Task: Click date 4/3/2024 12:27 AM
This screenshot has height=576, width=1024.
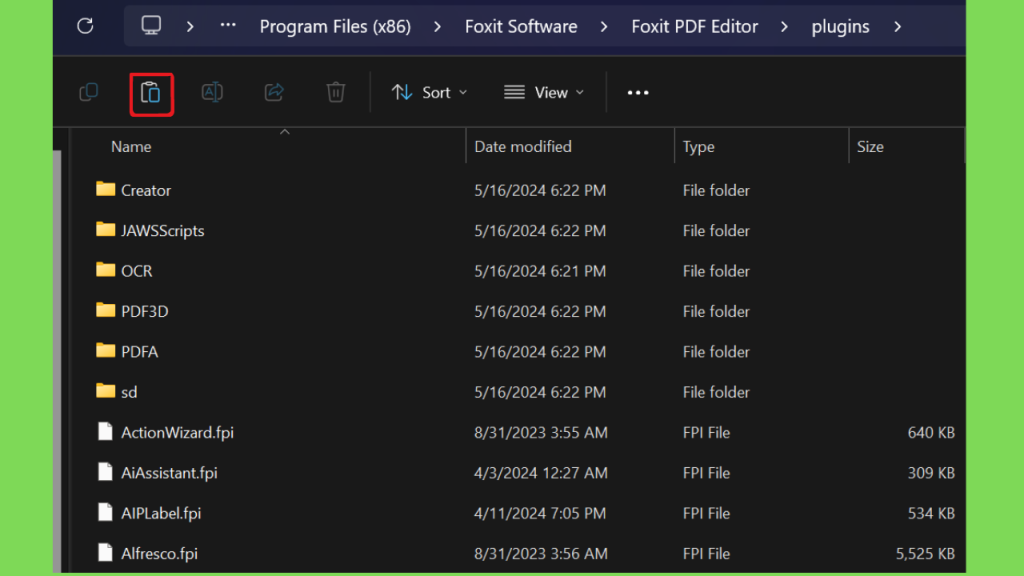Action: coord(541,473)
